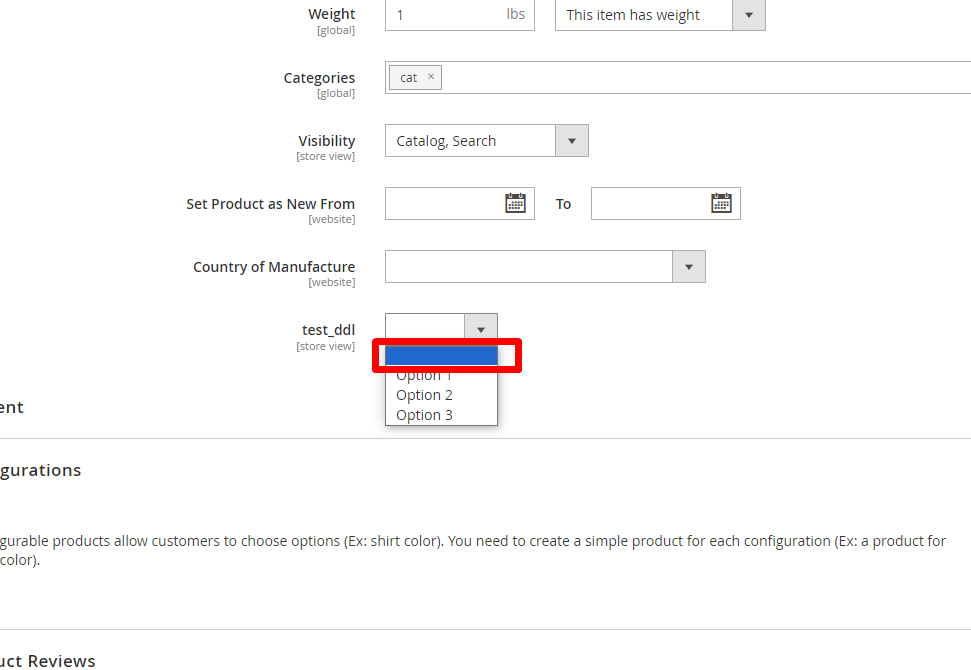The image size is (971, 670).
Task: Click the Categories label
Action: (x=319, y=78)
